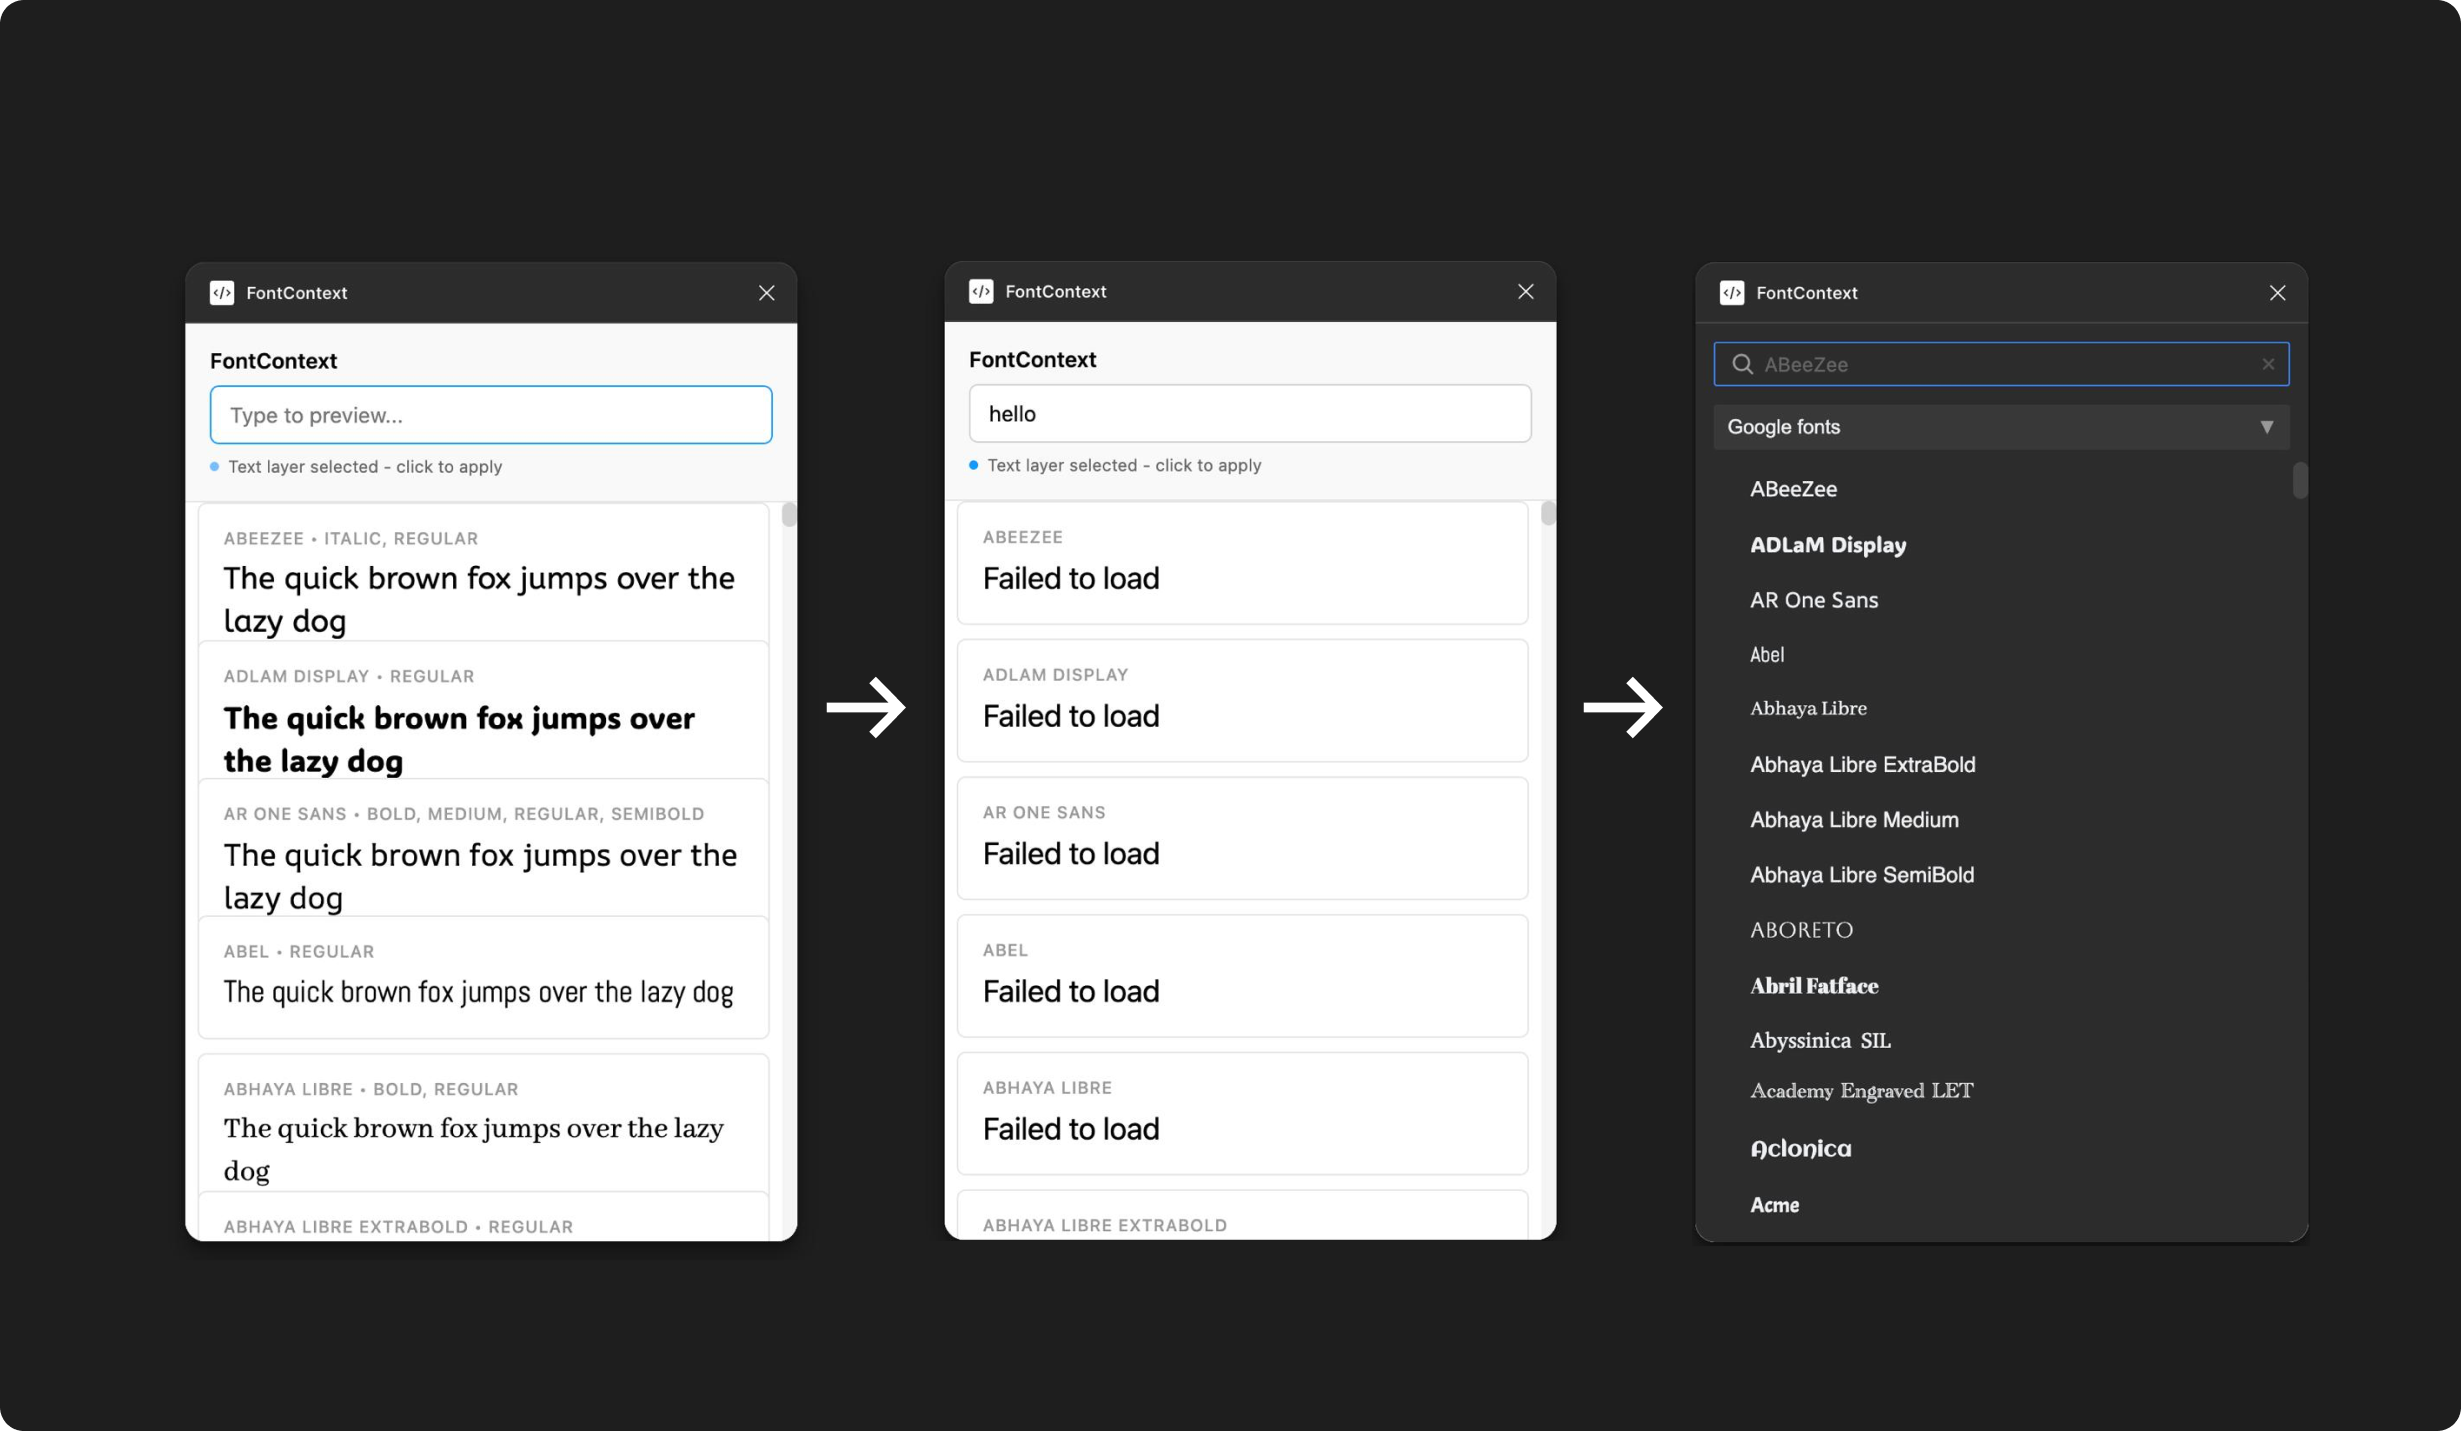Select Abril Fatface from the font list
This screenshot has width=2461, height=1431.
[x=1813, y=986]
